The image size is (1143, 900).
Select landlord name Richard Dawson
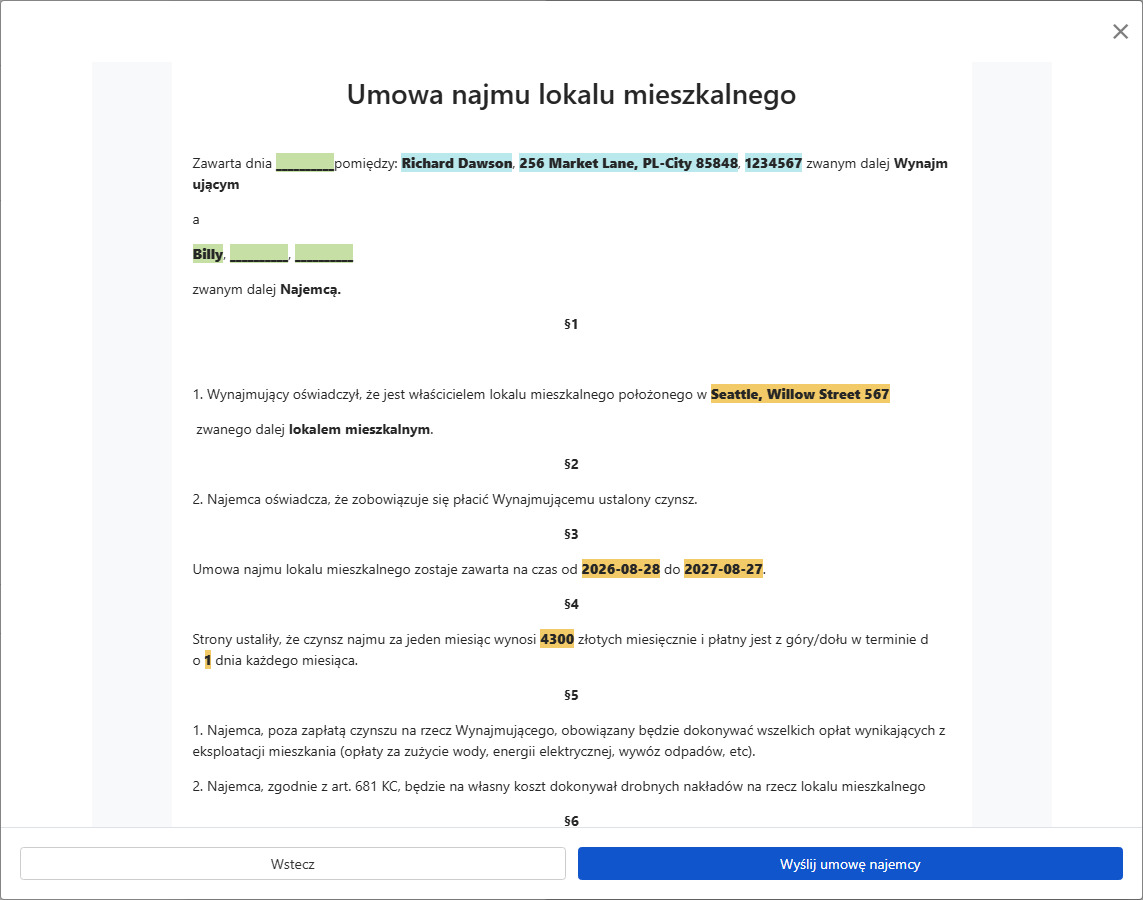(457, 163)
